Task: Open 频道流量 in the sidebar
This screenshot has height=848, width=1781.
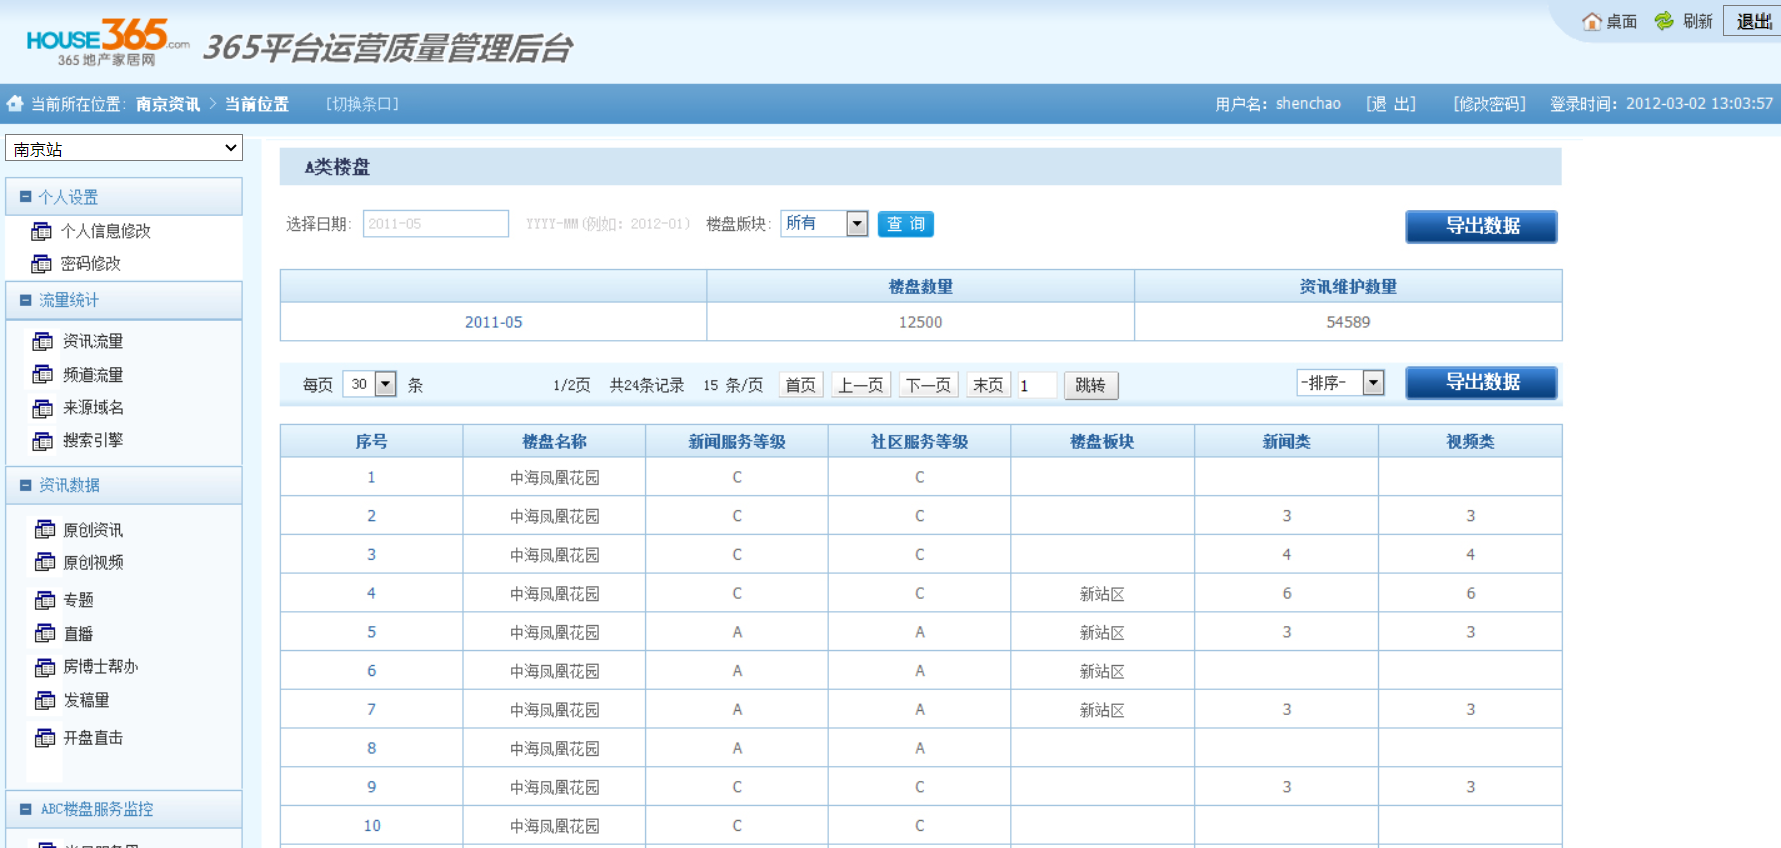Action: tap(93, 375)
